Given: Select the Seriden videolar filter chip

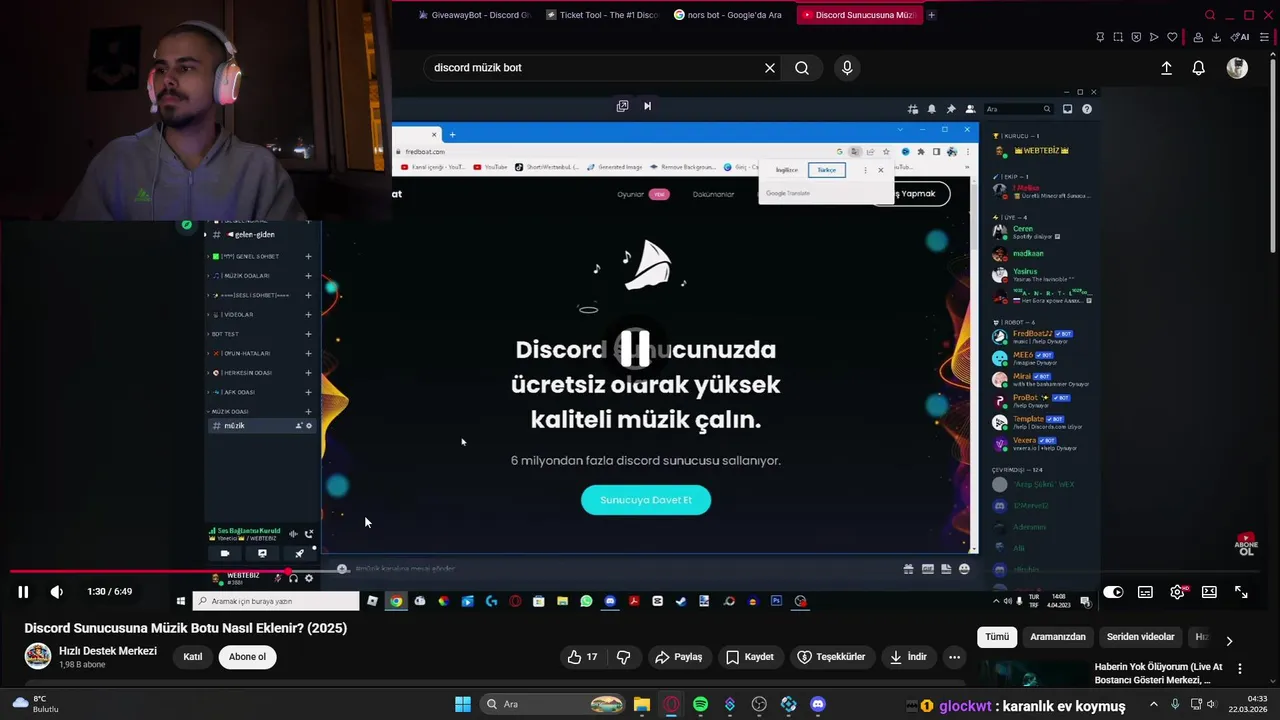Looking at the screenshot, I should (x=1141, y=637).
